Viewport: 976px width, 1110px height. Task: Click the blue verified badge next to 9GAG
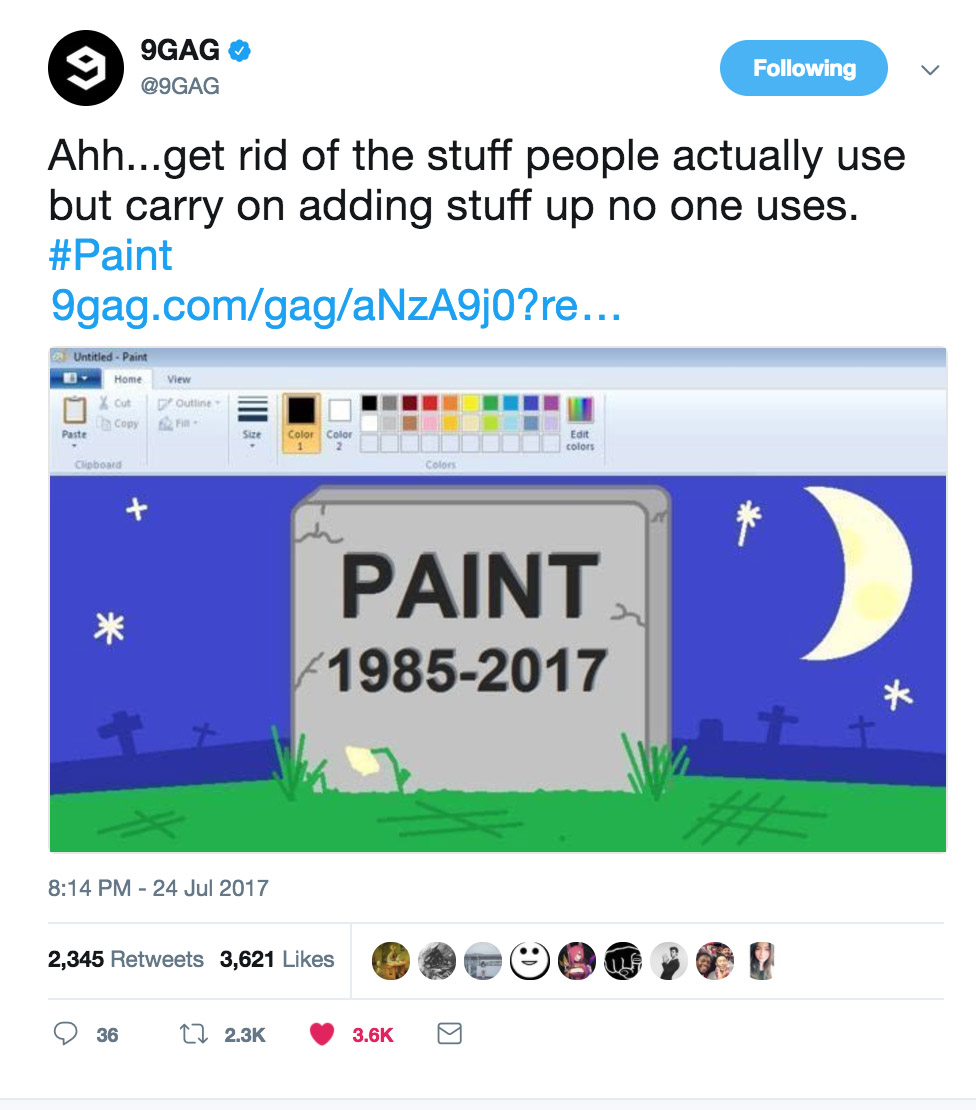(x=239, y=50)
